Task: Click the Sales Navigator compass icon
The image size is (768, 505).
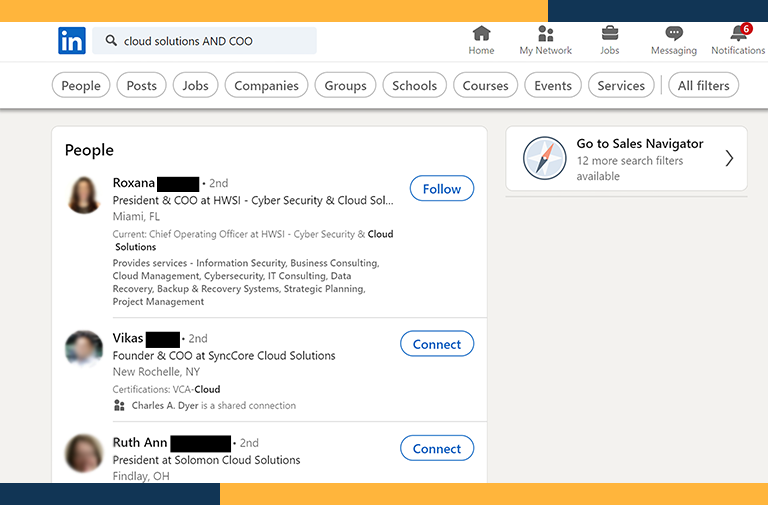Action: [544, 158]
